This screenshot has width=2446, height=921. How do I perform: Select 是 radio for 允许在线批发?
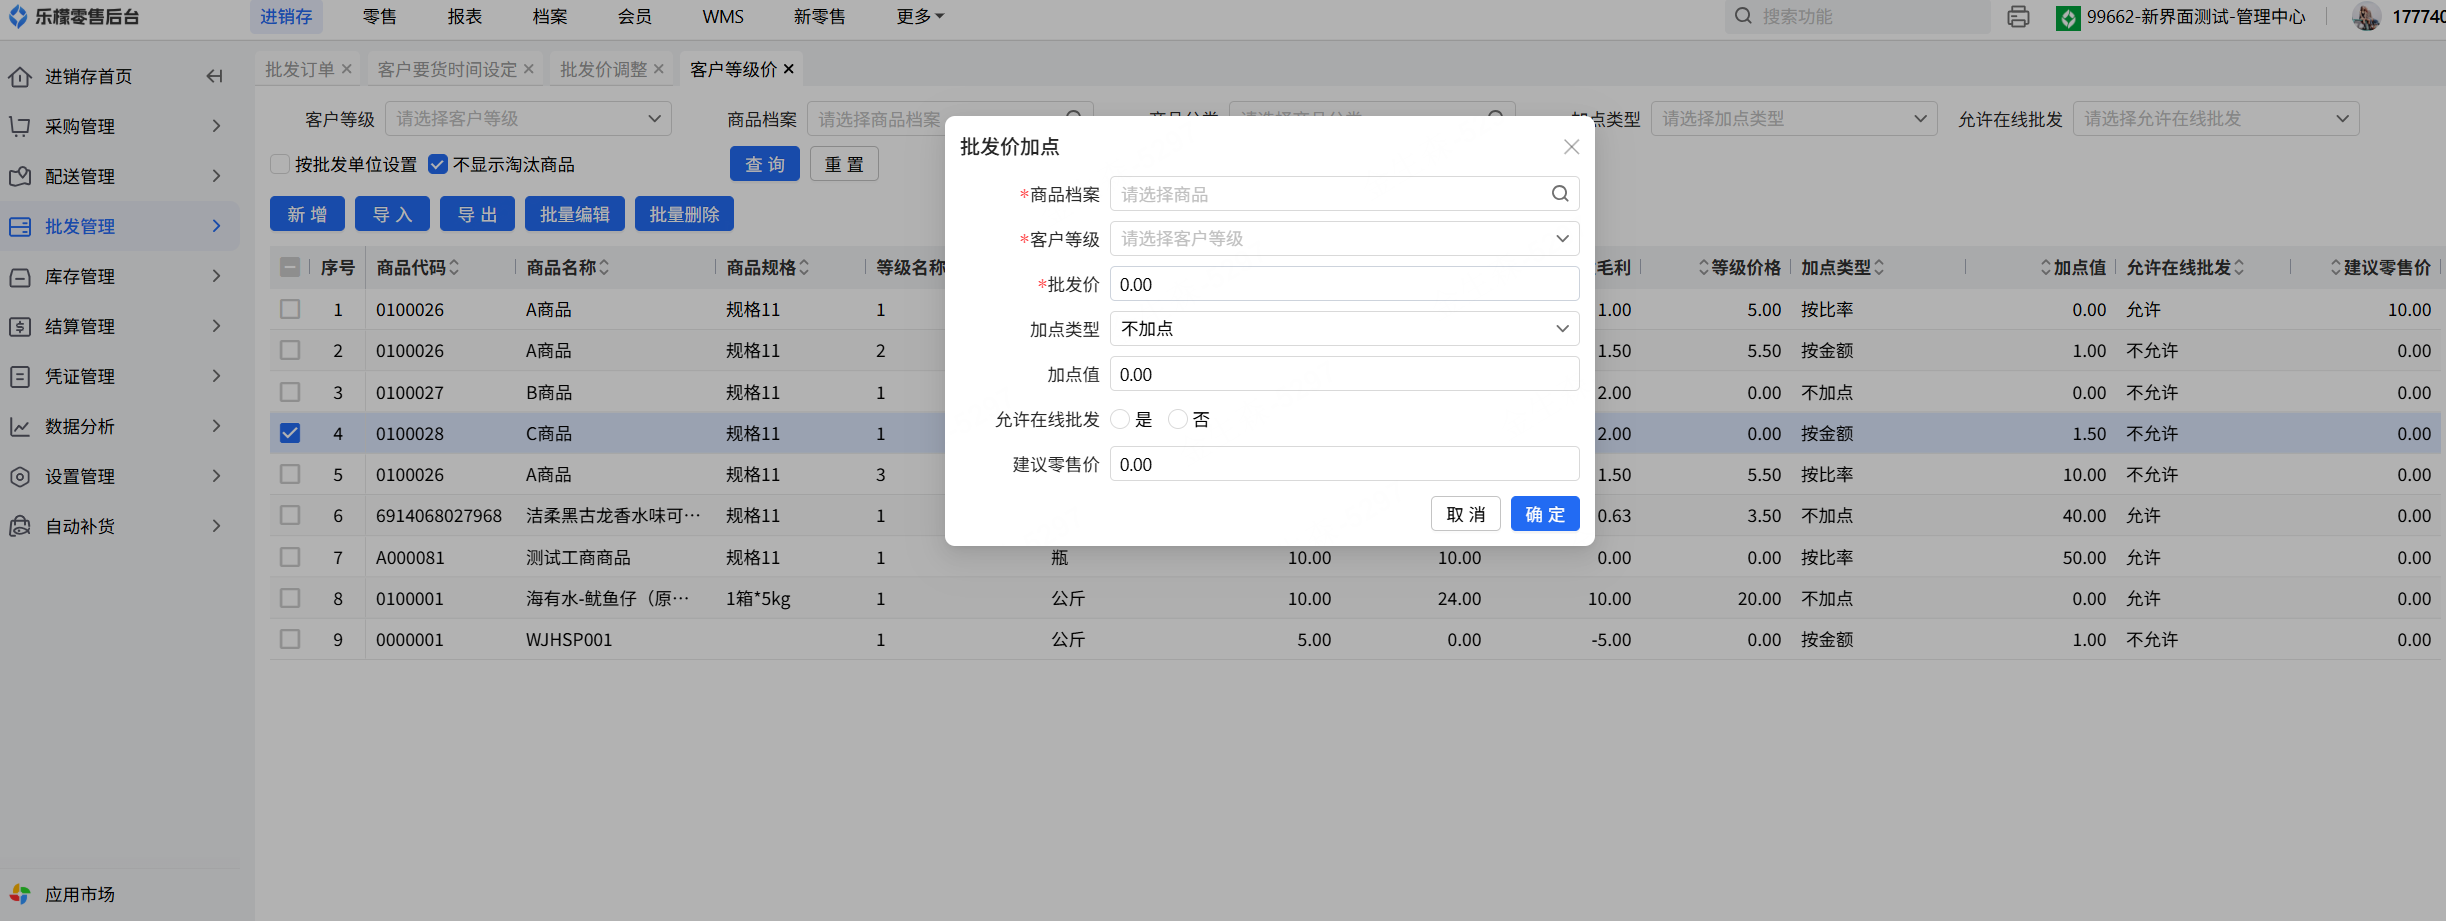coord(1120,420)
